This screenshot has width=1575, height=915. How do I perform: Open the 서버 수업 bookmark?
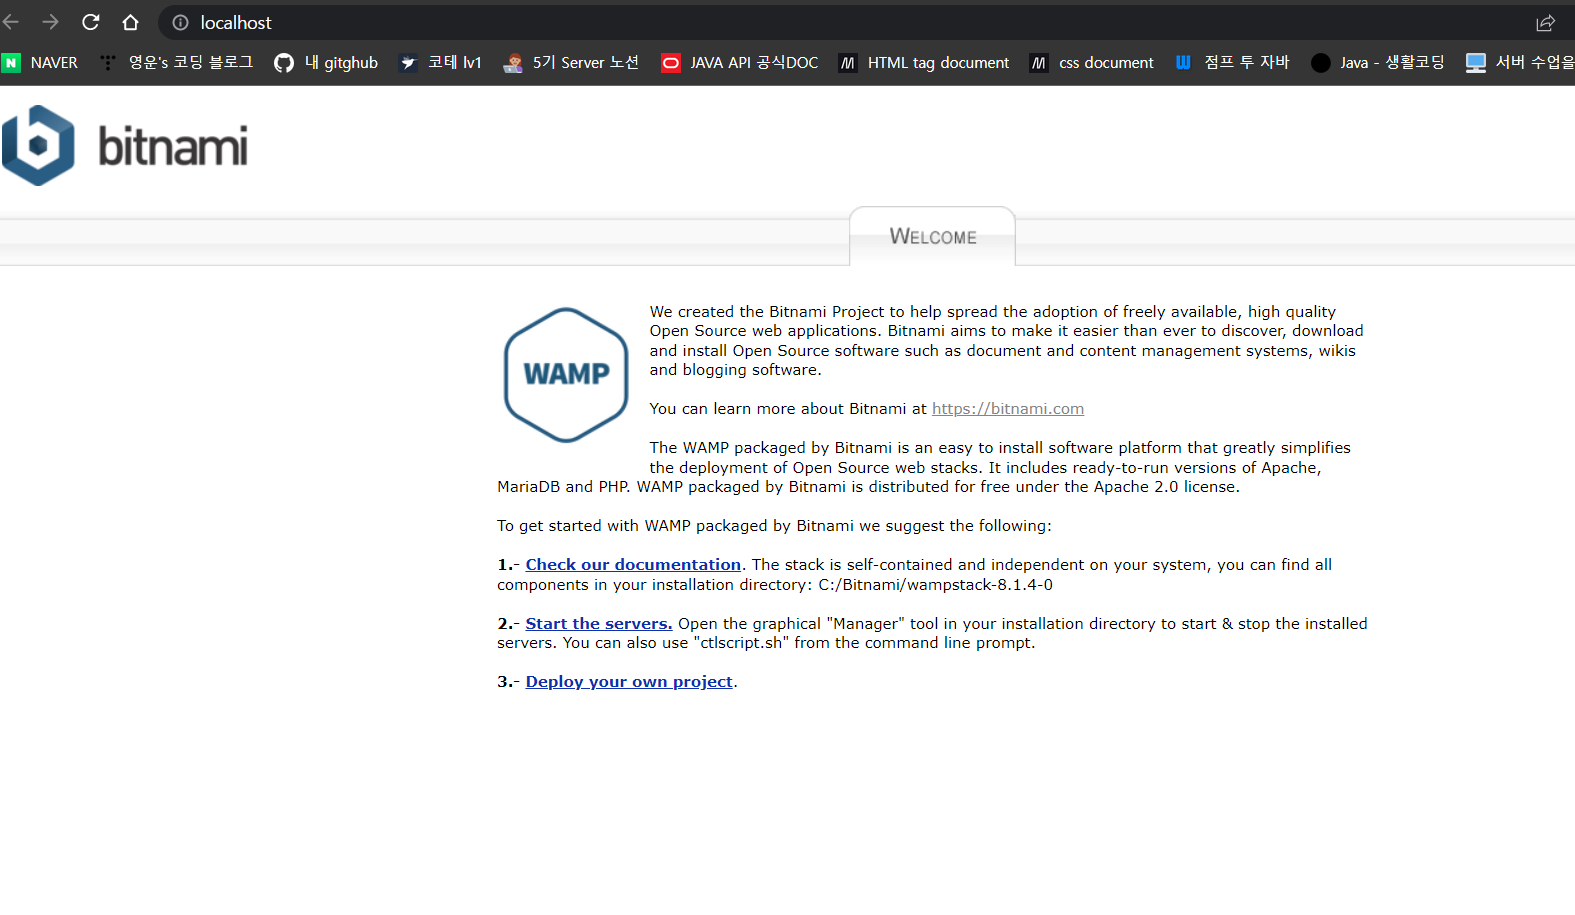[1520, 63]
